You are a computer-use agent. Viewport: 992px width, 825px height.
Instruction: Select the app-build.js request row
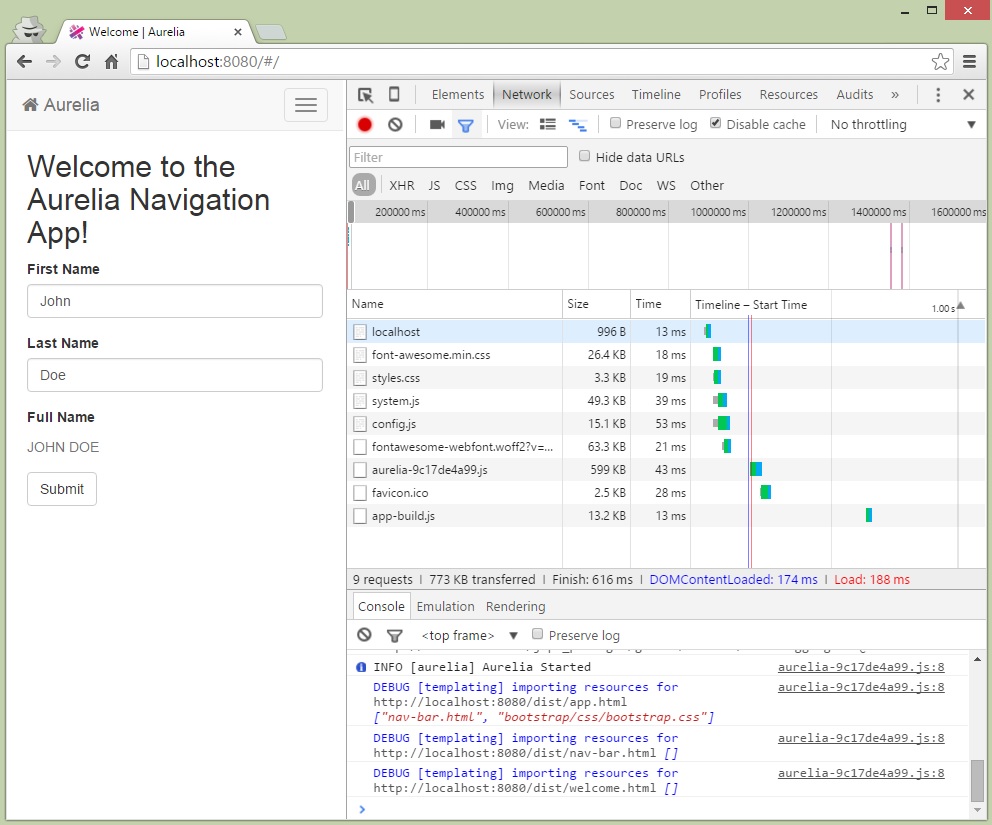click(666, 516)
